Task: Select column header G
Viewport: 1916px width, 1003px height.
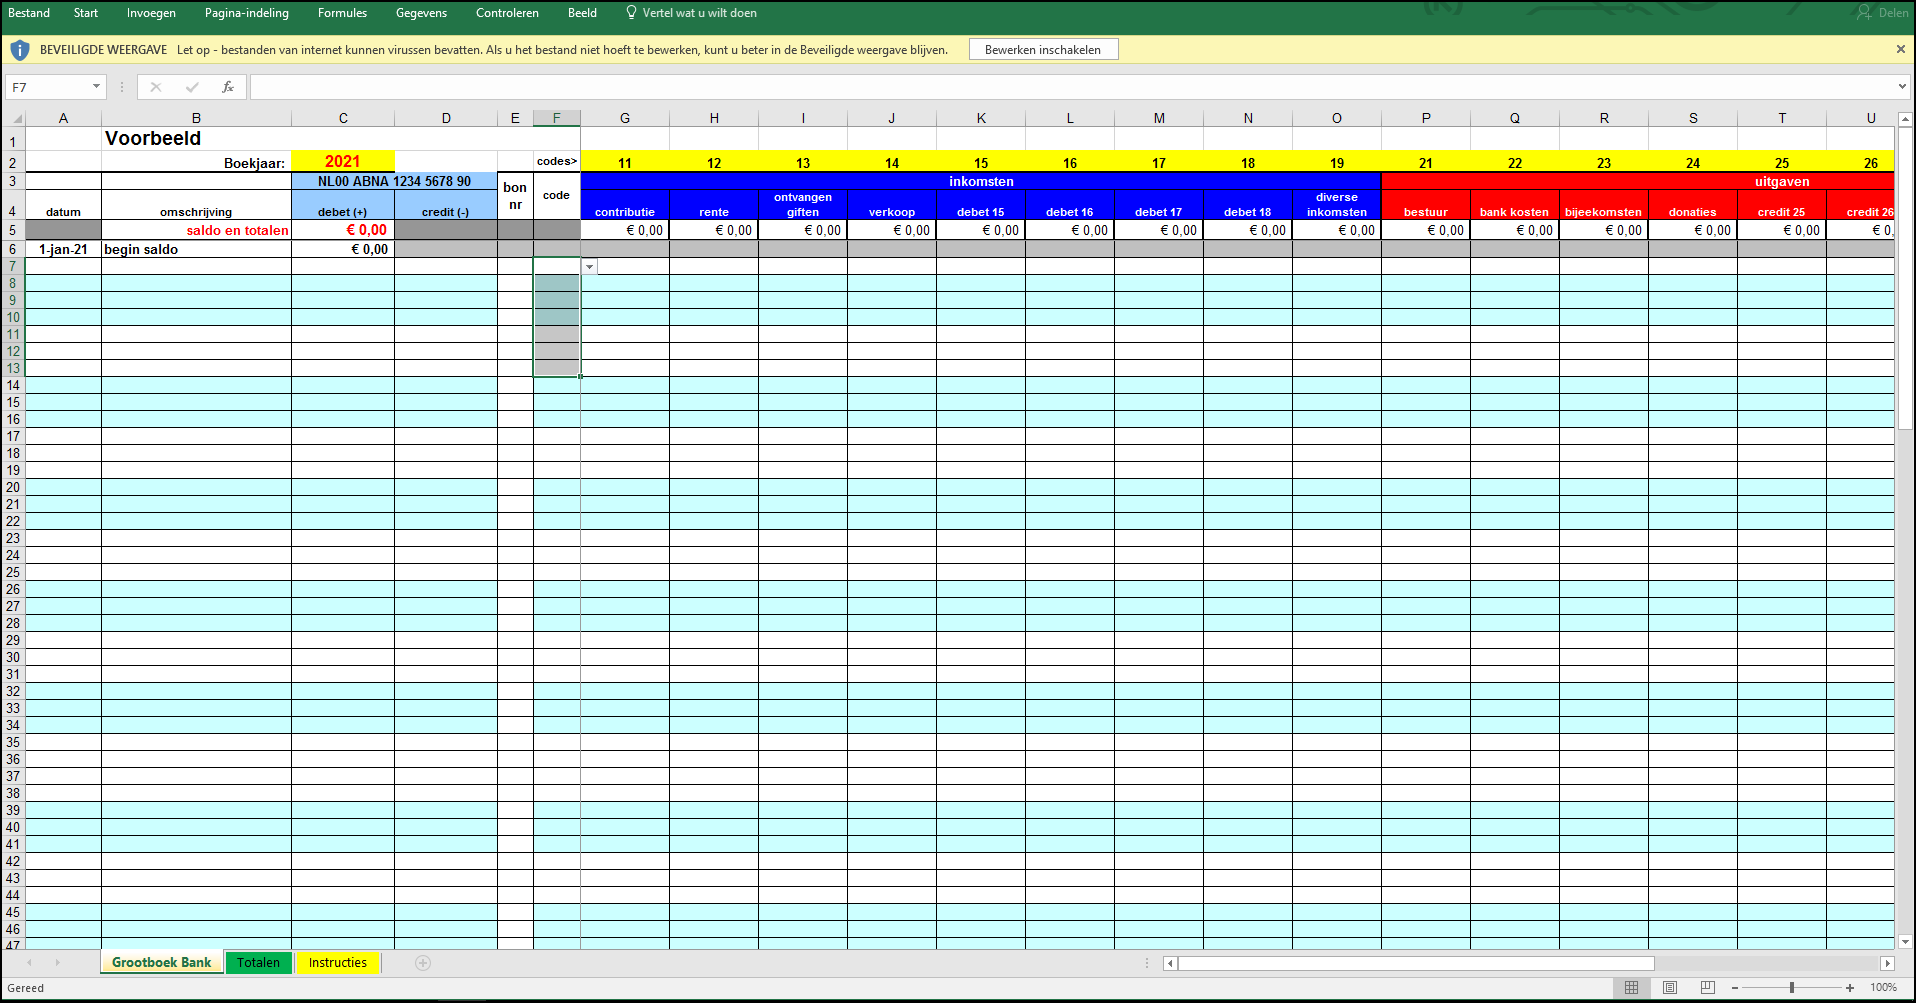Action: pyautogui.click(x=625, y=118)
